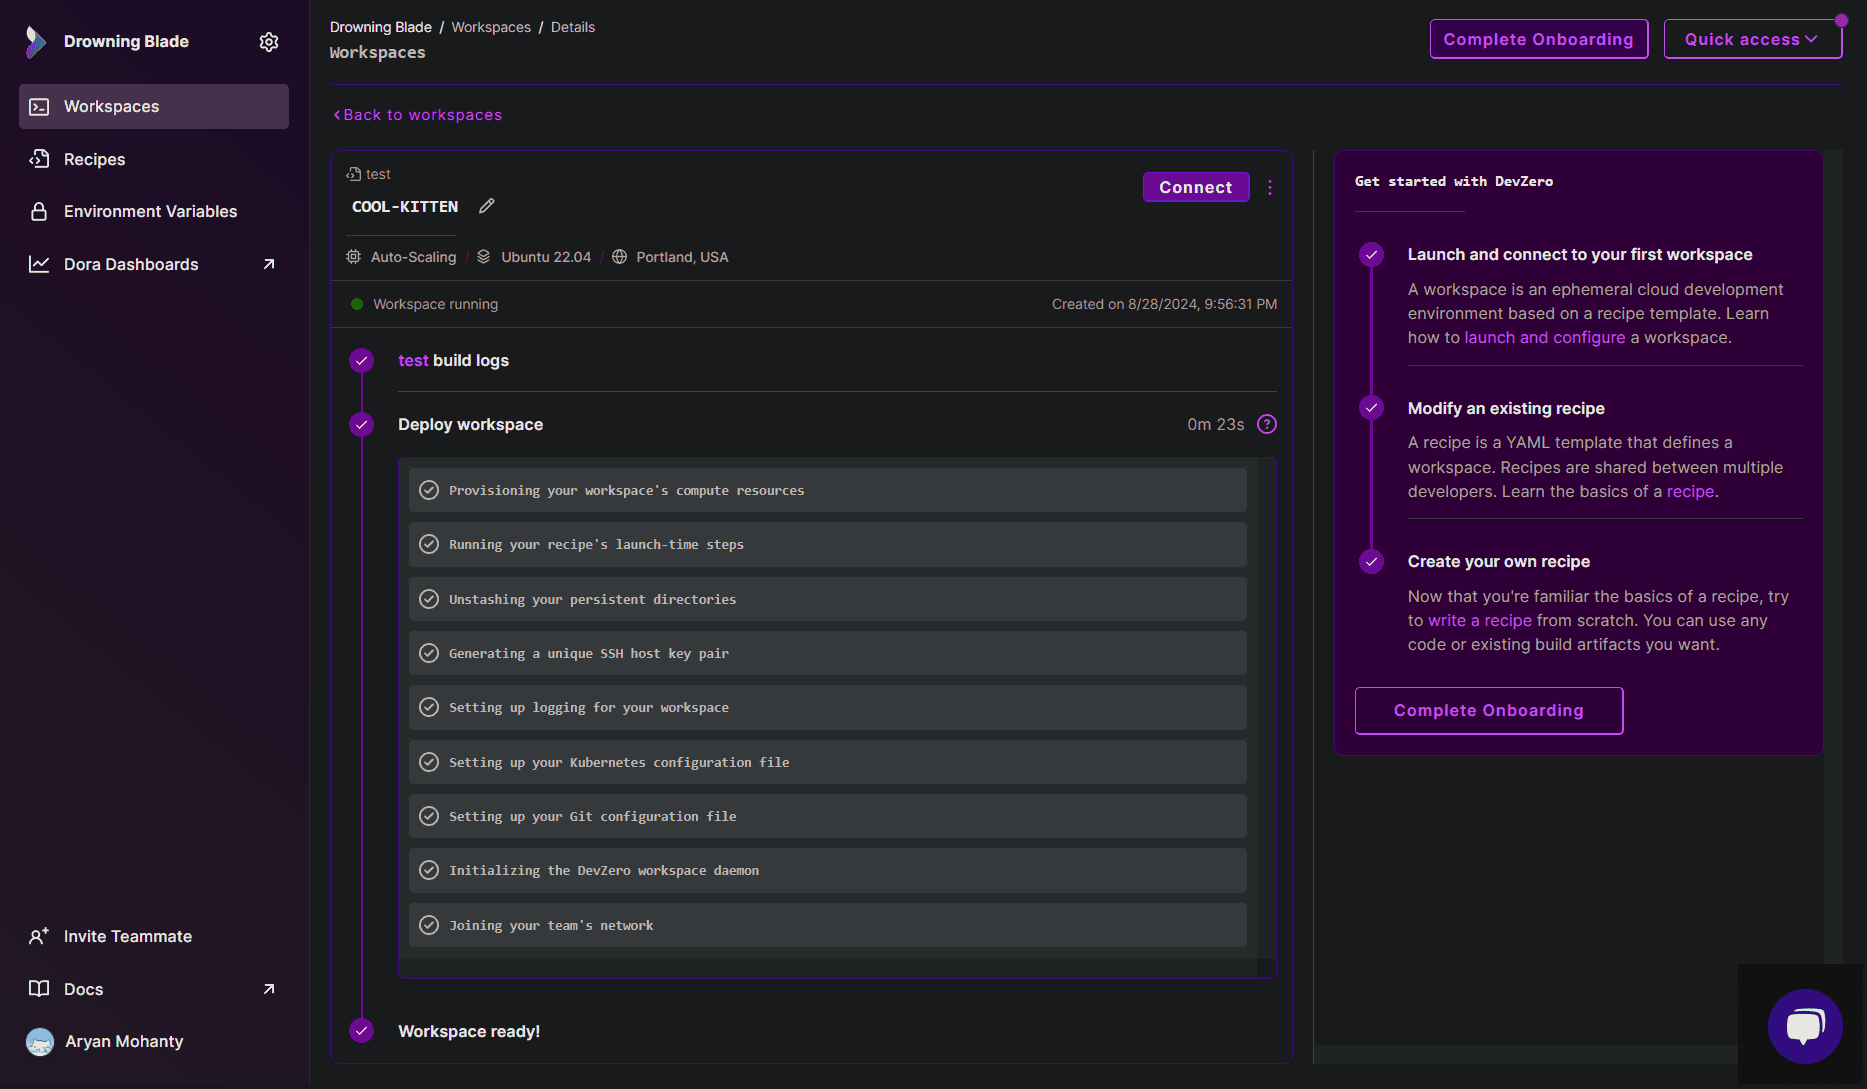
Task: Click the recipe icon beside the test label
Action: pyautogui.click(x=355, y=173)
